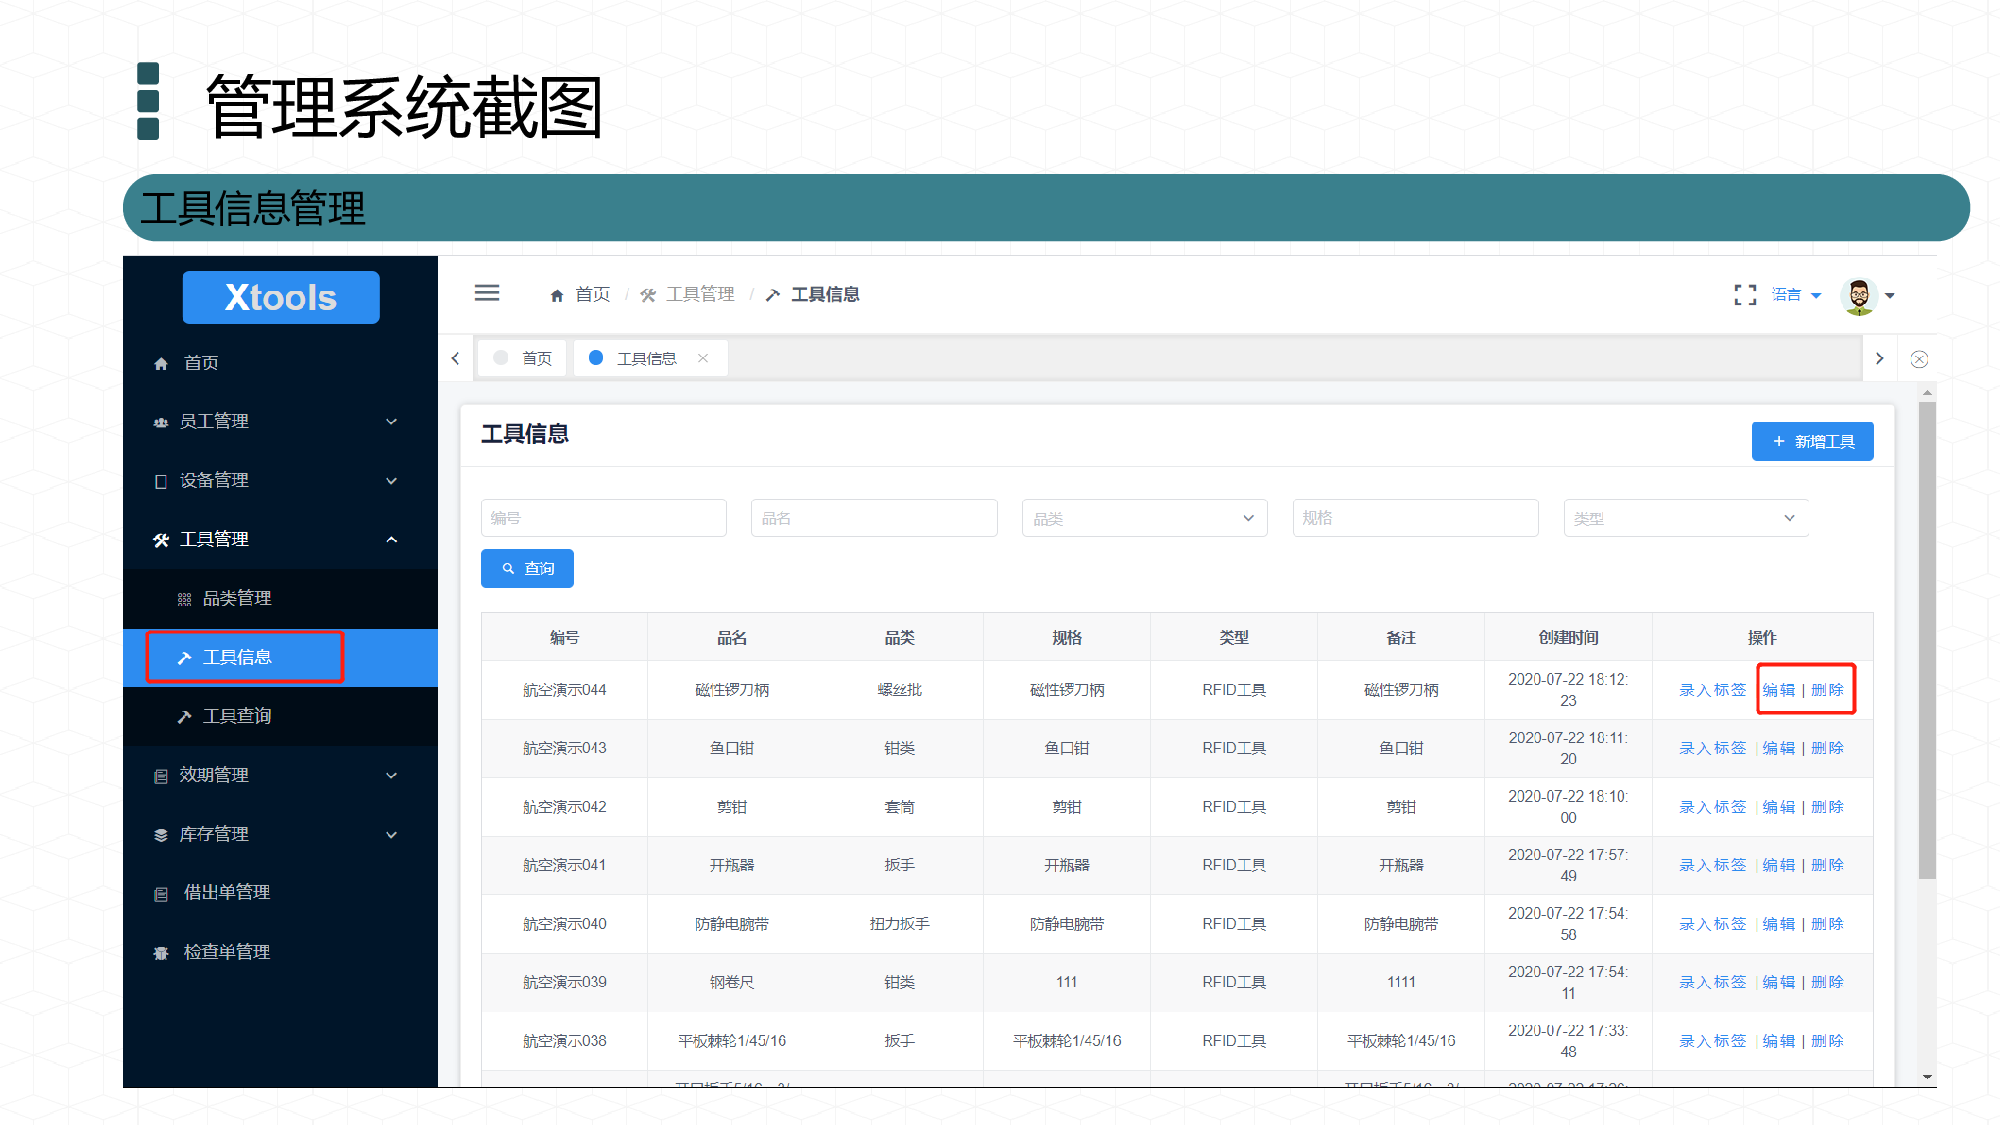Viewport: 2000px width, 1125px height.
Task: Click the 员工管理 people icon
Action: [x=160, y=422]
